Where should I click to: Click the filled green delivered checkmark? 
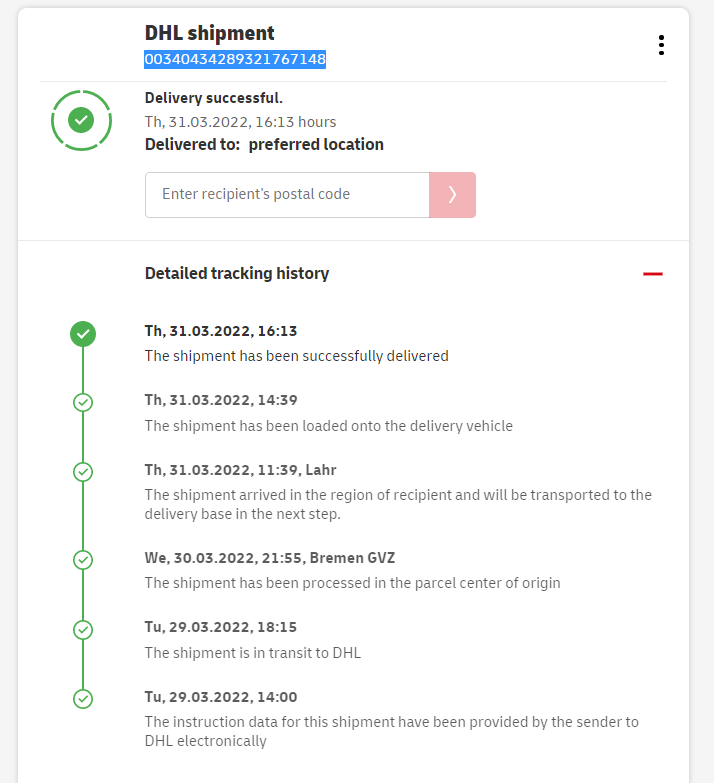pyautogui.click(x=83, y=333)
